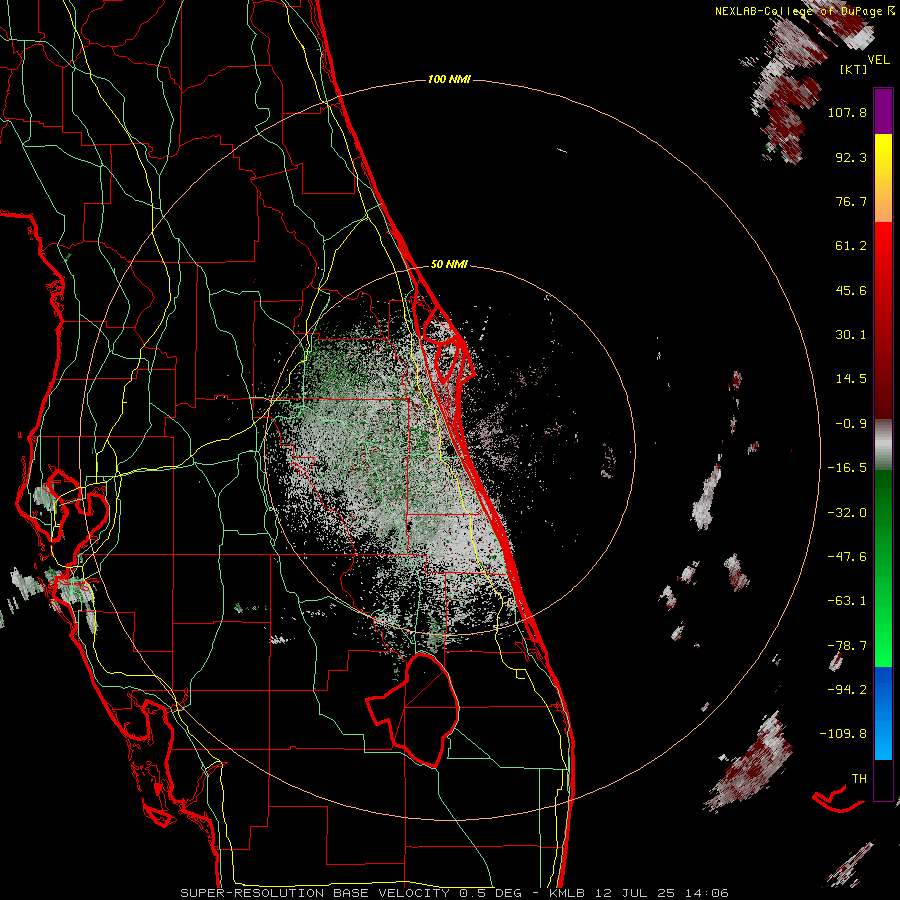Click the 92.3 velocity scale value
900x900 pixels.
(x=851, y=157)
